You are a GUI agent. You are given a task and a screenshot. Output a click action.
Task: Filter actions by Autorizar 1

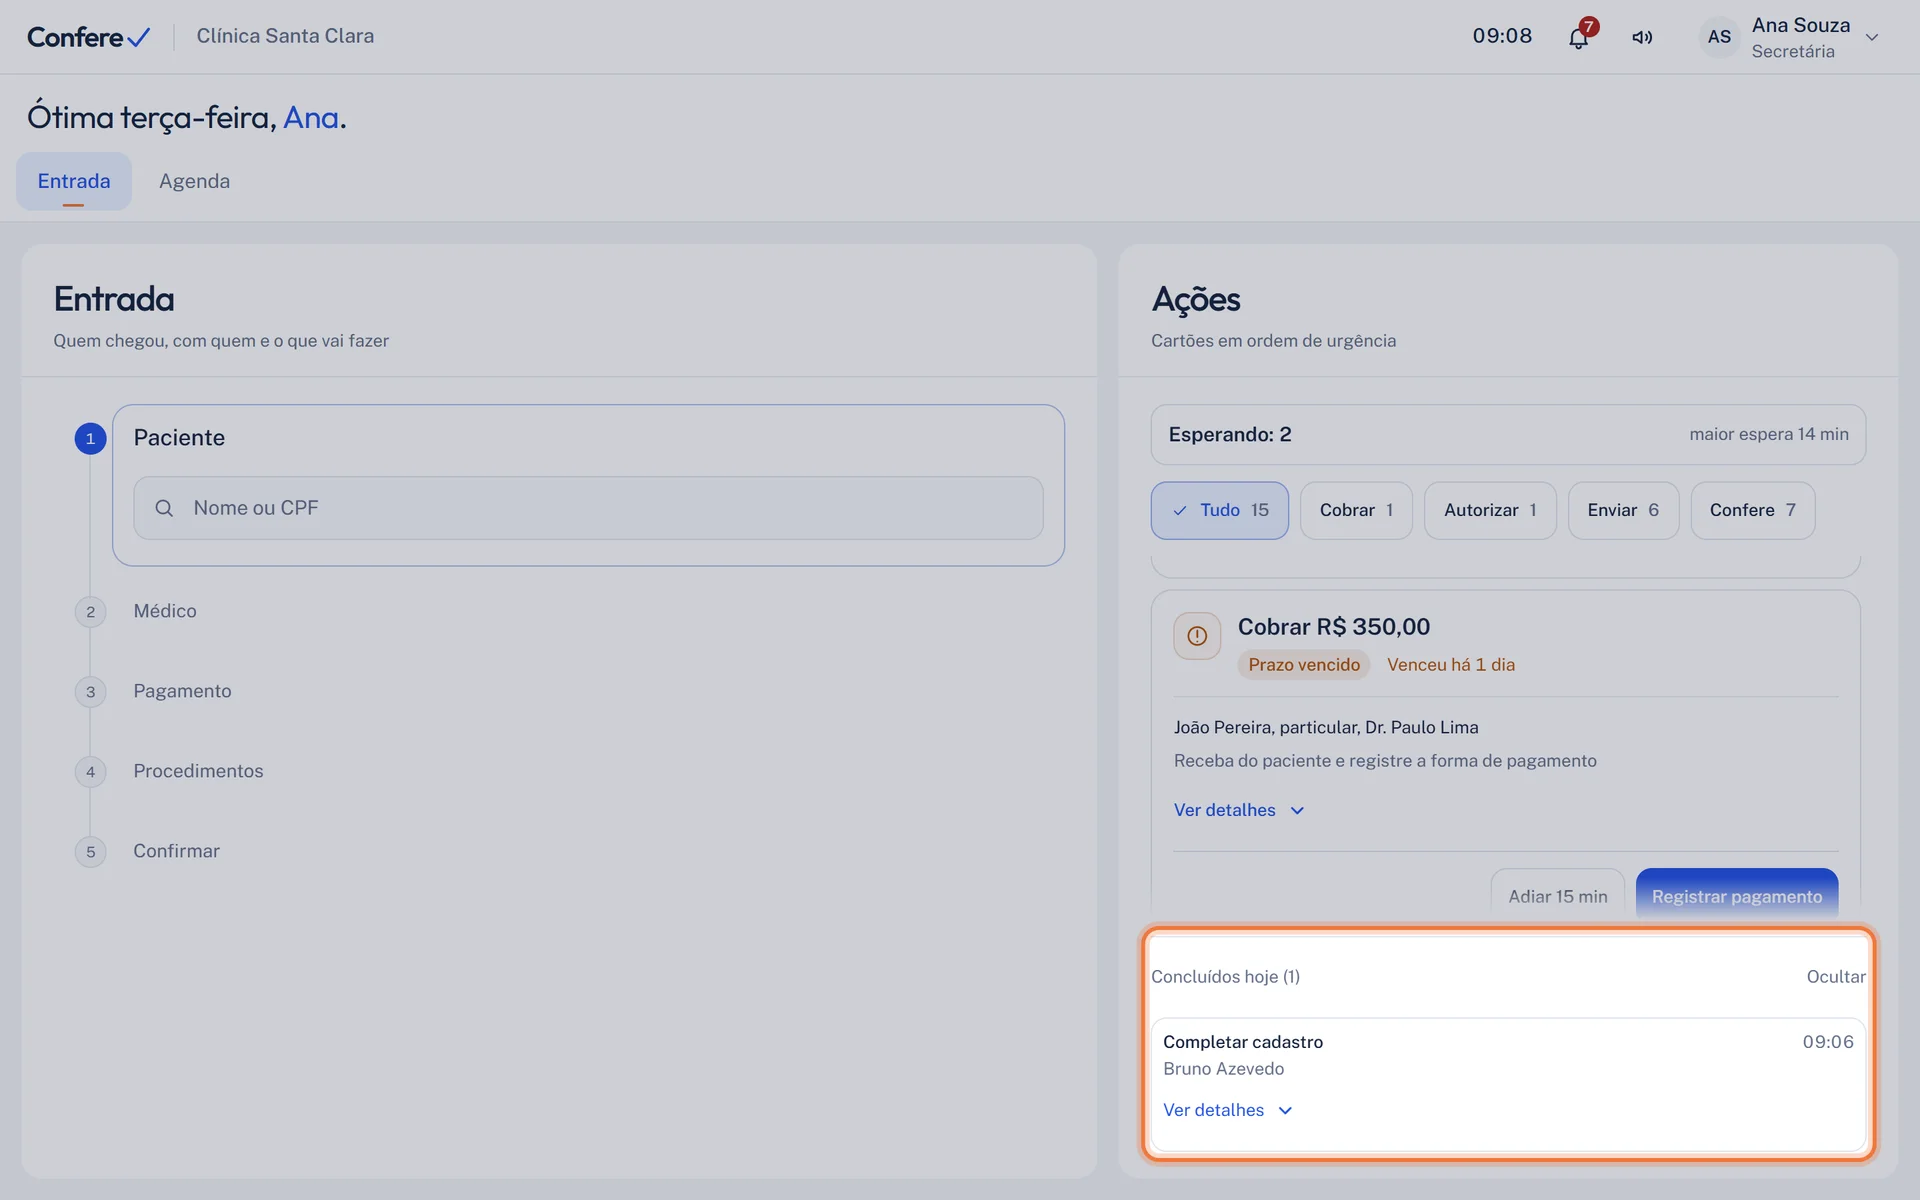[1490, 510]
